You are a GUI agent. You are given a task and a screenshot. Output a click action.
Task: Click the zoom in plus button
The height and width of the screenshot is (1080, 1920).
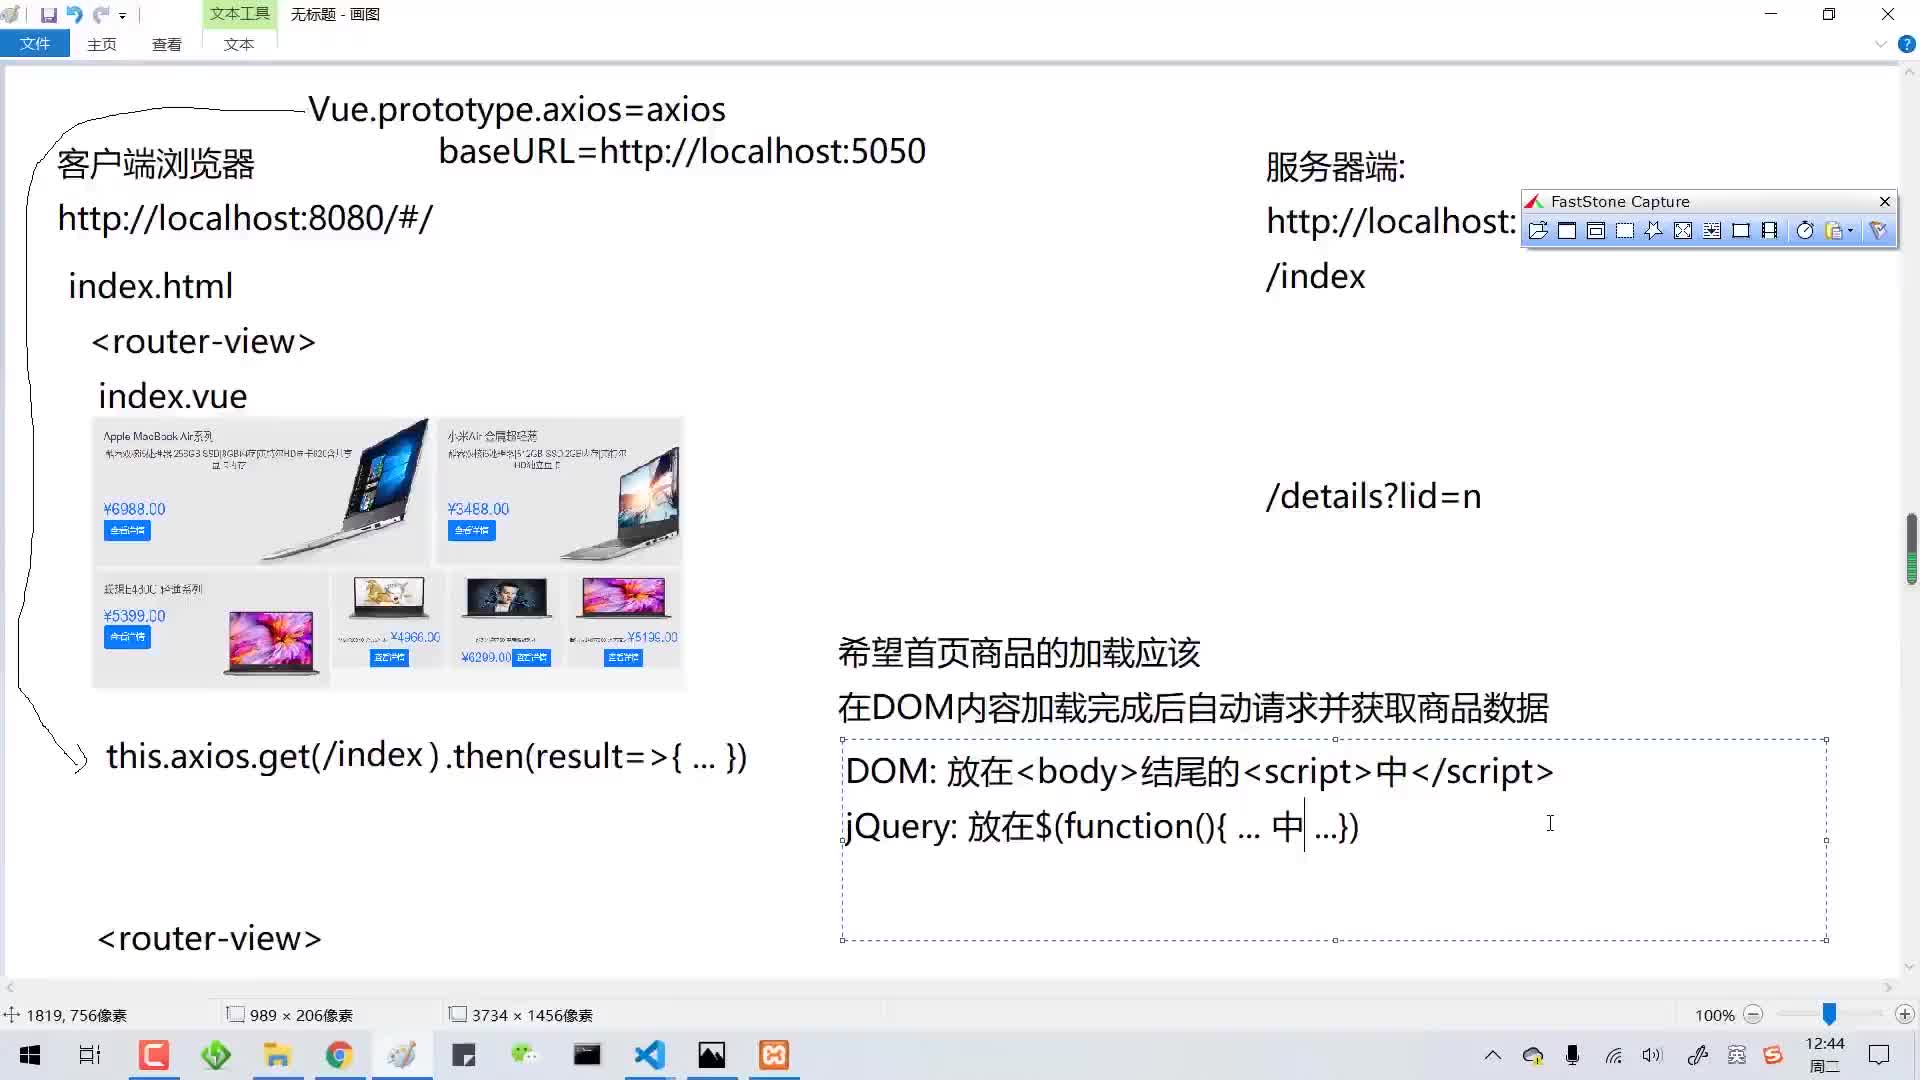tap(1905, 1014)
